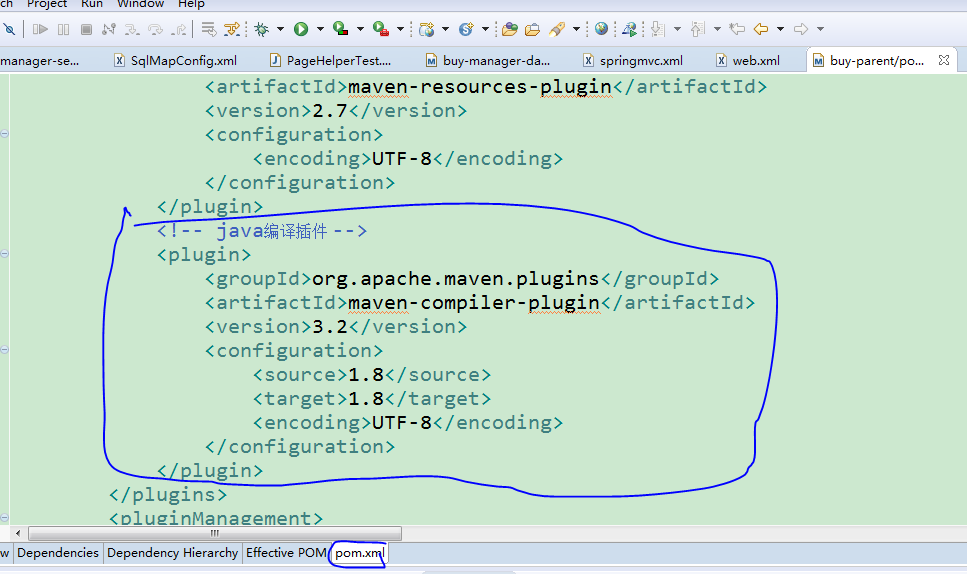Image resolution: width=967 pixels, height=574 pixels.
Task: Click the Step Into icon
Action: (x=132, y=29)
